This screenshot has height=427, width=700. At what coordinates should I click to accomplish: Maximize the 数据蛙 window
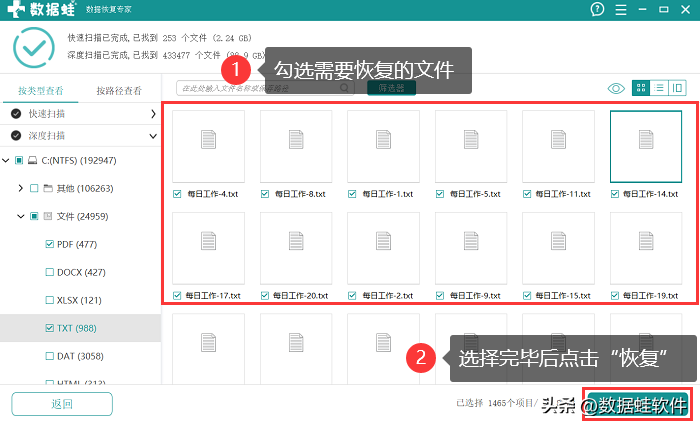664,9
